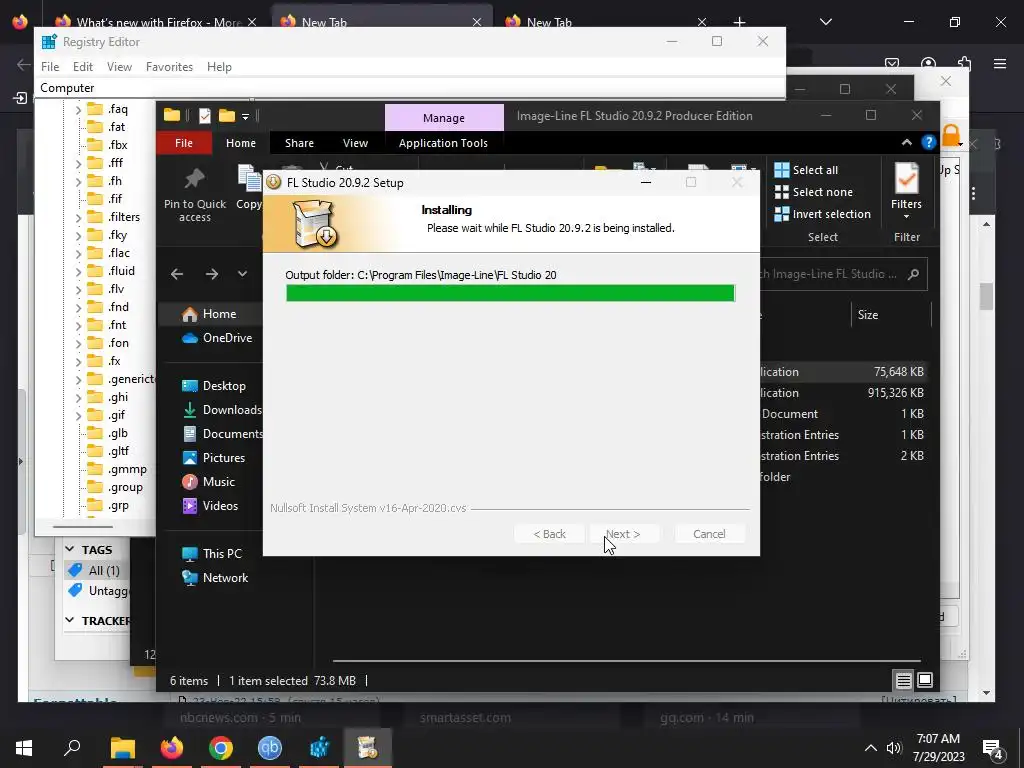Open taskbar search magnifier
Image resolution: width=1024 pixels, height=768 pixels.
(72, 748)
